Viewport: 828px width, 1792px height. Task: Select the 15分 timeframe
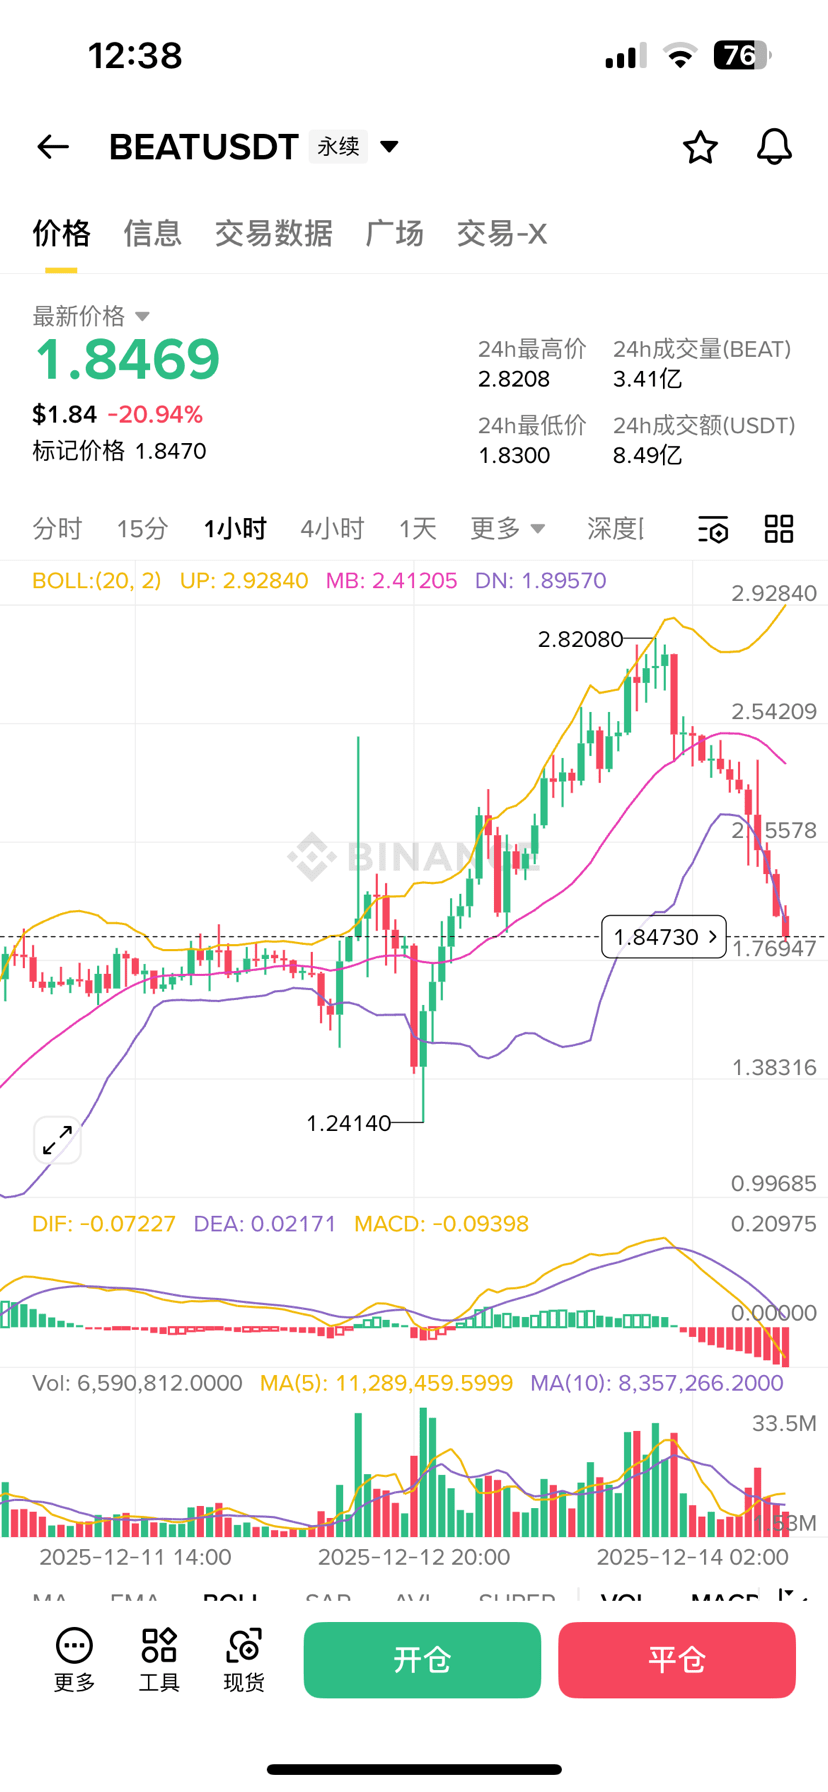[142, 529]
